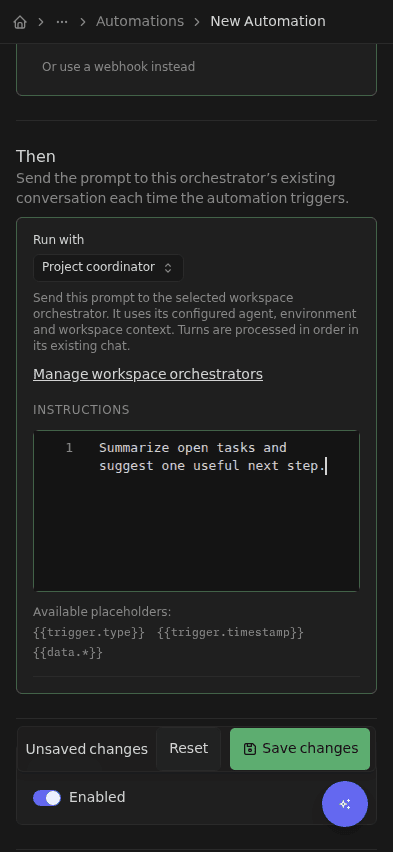Image resolution: width=393 pixels, height=852 pixels.
Task: Open Manage workspace orchestrators link
Action: click(x=148, y=374)
